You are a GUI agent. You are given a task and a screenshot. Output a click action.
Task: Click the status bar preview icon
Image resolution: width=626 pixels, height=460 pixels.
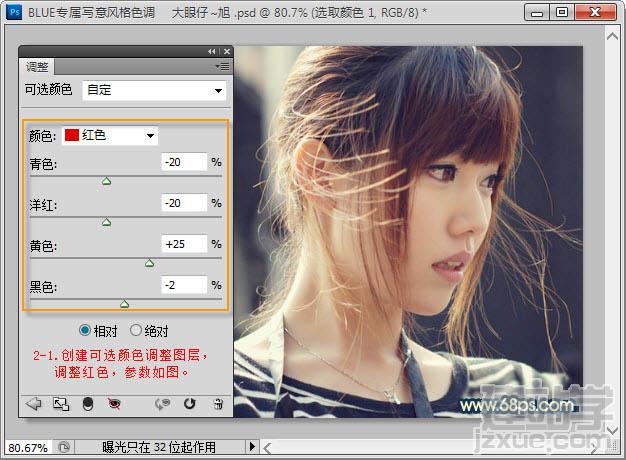(x=64, y=447)
